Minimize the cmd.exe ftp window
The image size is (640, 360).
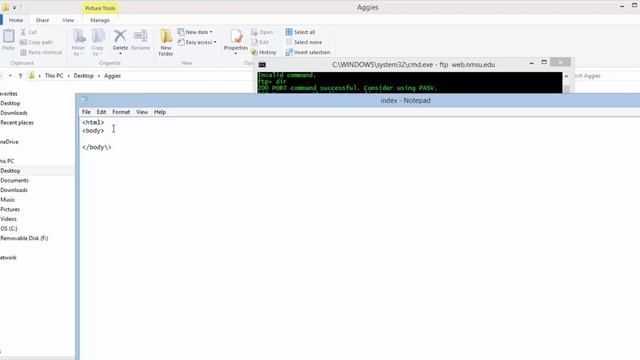tap(531, 63)
